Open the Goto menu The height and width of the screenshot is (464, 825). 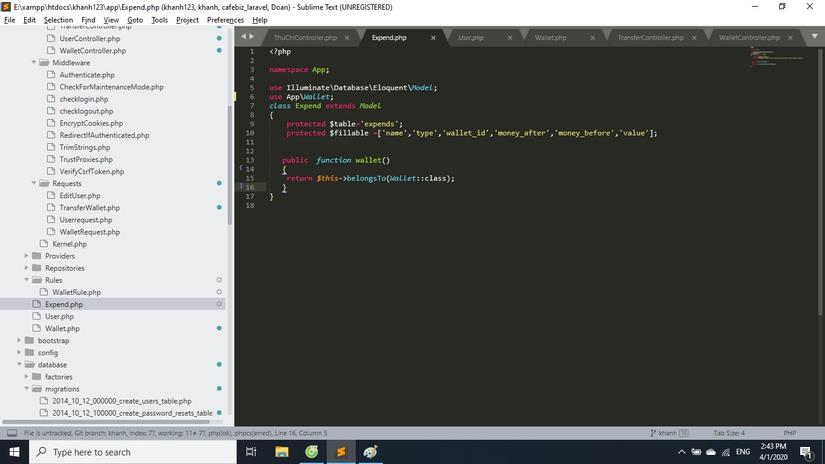pyautogui.click(x=135, y=20)
